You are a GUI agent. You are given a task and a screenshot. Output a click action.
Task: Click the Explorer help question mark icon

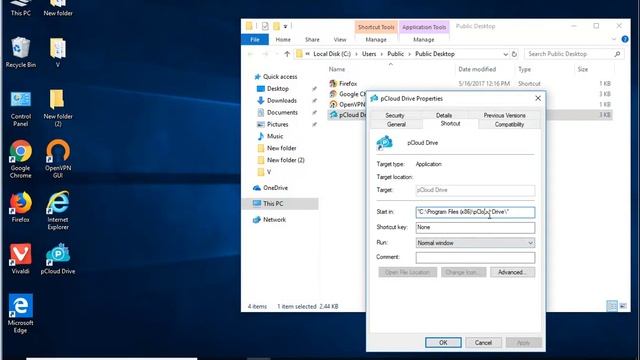625,39
